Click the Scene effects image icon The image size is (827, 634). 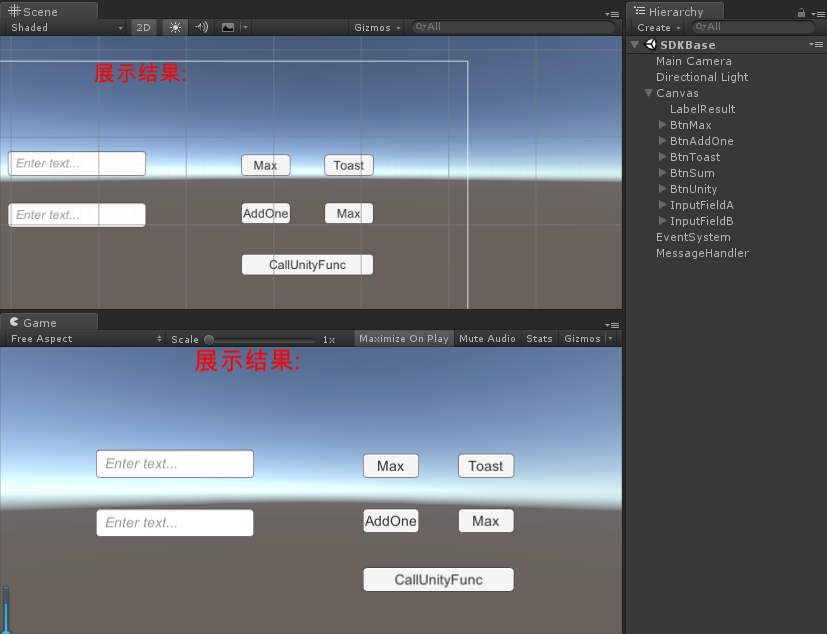[228, 27]
